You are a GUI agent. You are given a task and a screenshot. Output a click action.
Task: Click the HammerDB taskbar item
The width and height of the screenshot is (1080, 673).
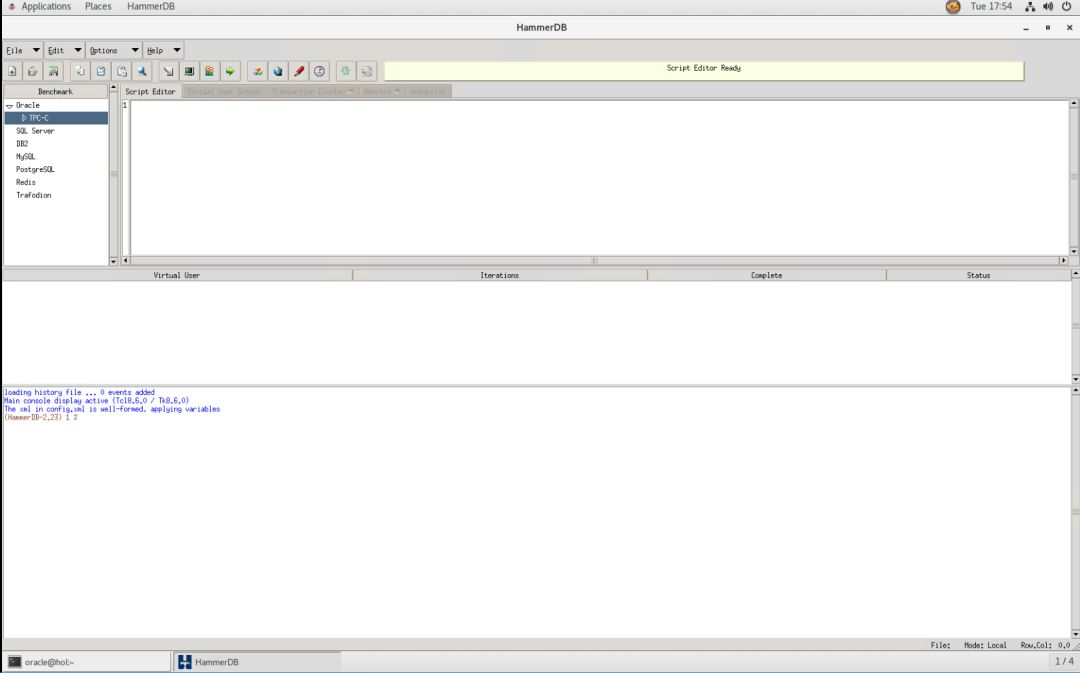coord(257,662)
